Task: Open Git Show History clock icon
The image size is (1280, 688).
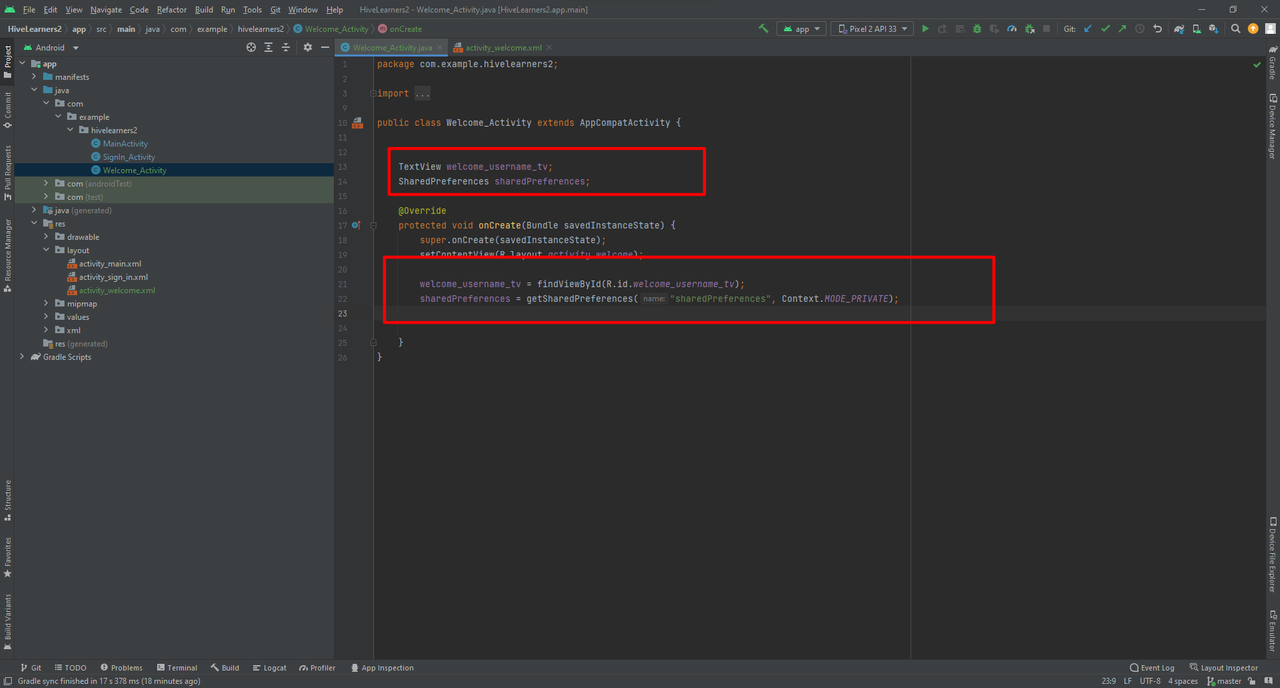Action: point(1140,29)
